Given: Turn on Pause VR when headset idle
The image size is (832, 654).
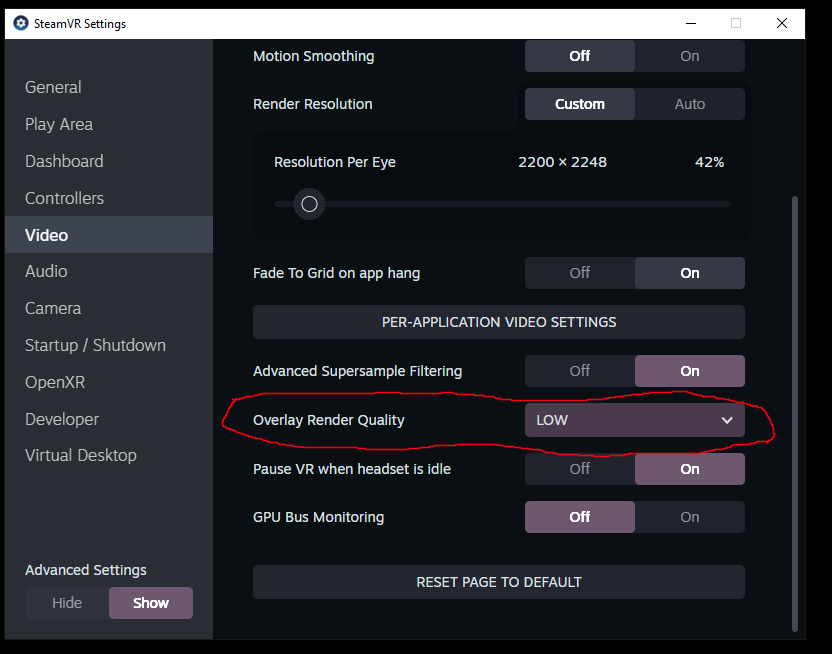Looking at the screenshot, I should 690,469.
